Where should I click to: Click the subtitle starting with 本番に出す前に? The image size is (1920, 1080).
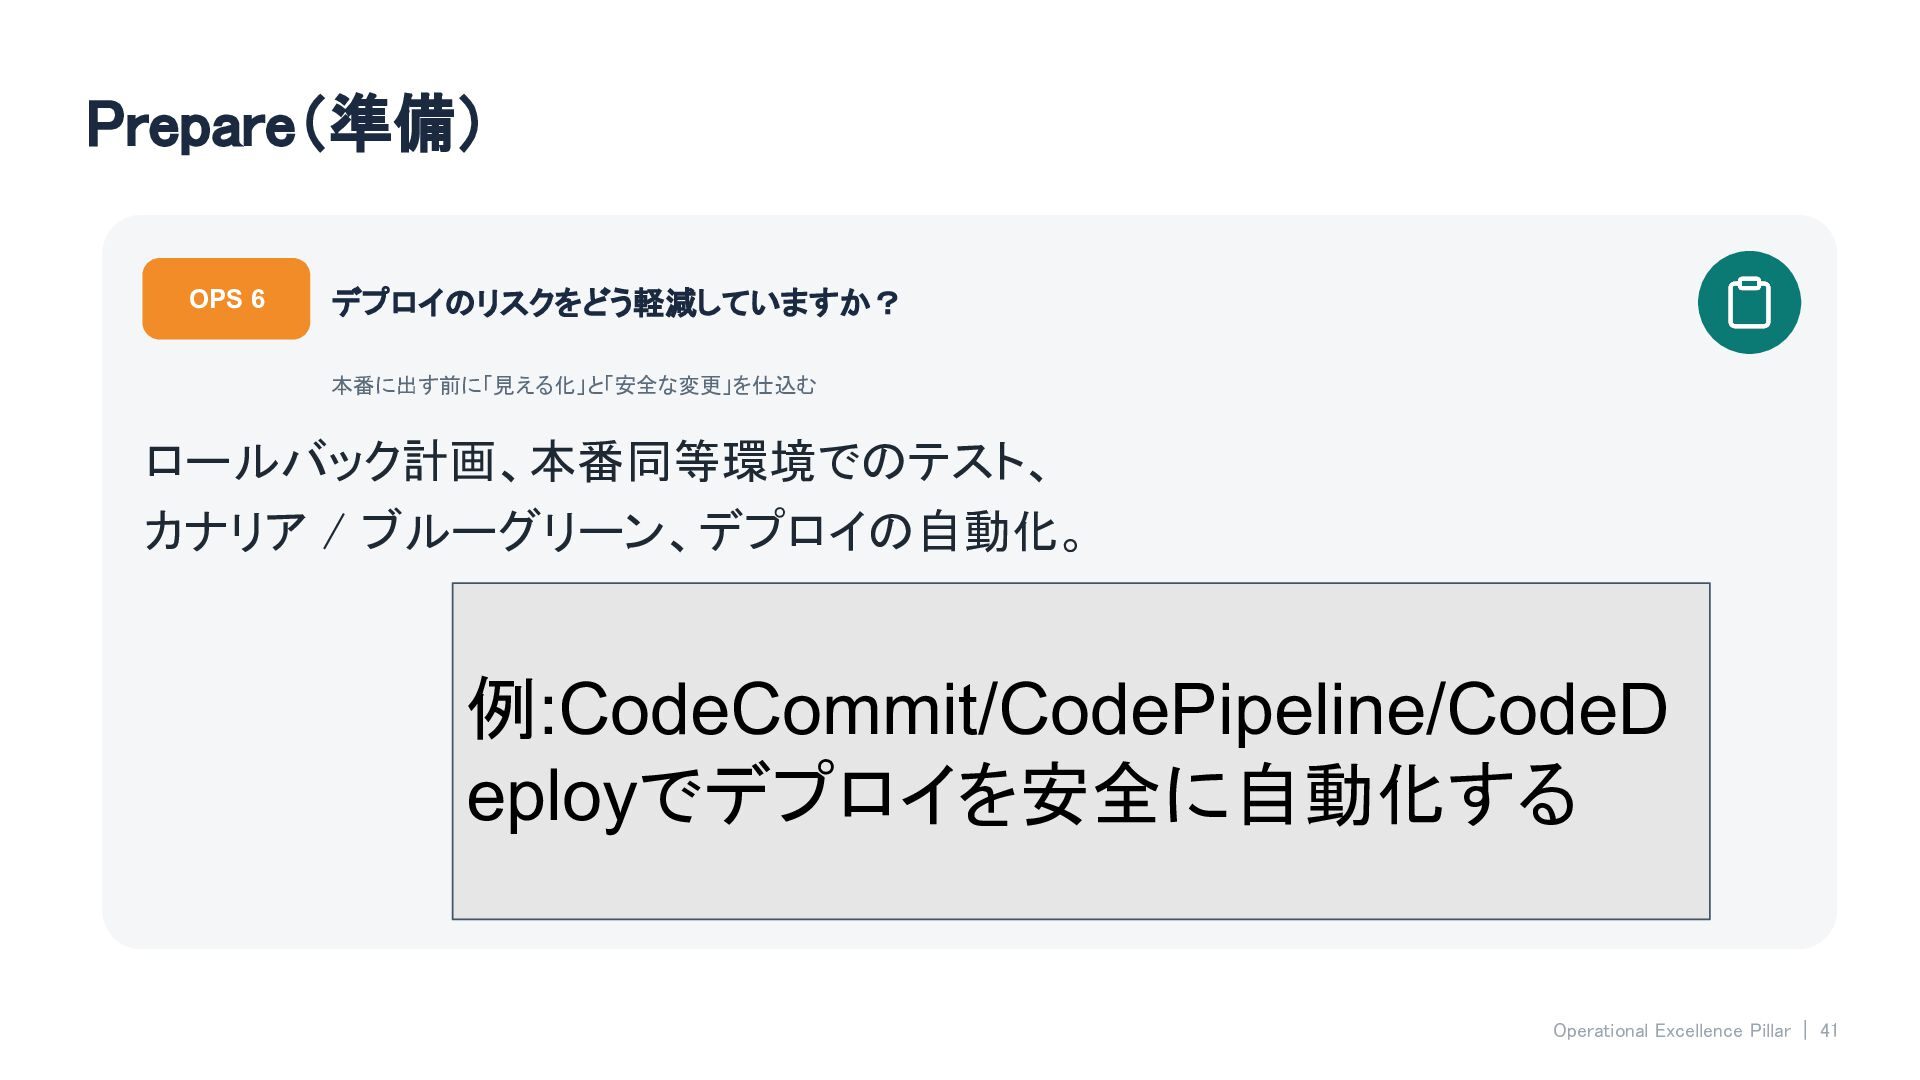tap(573, 385)
